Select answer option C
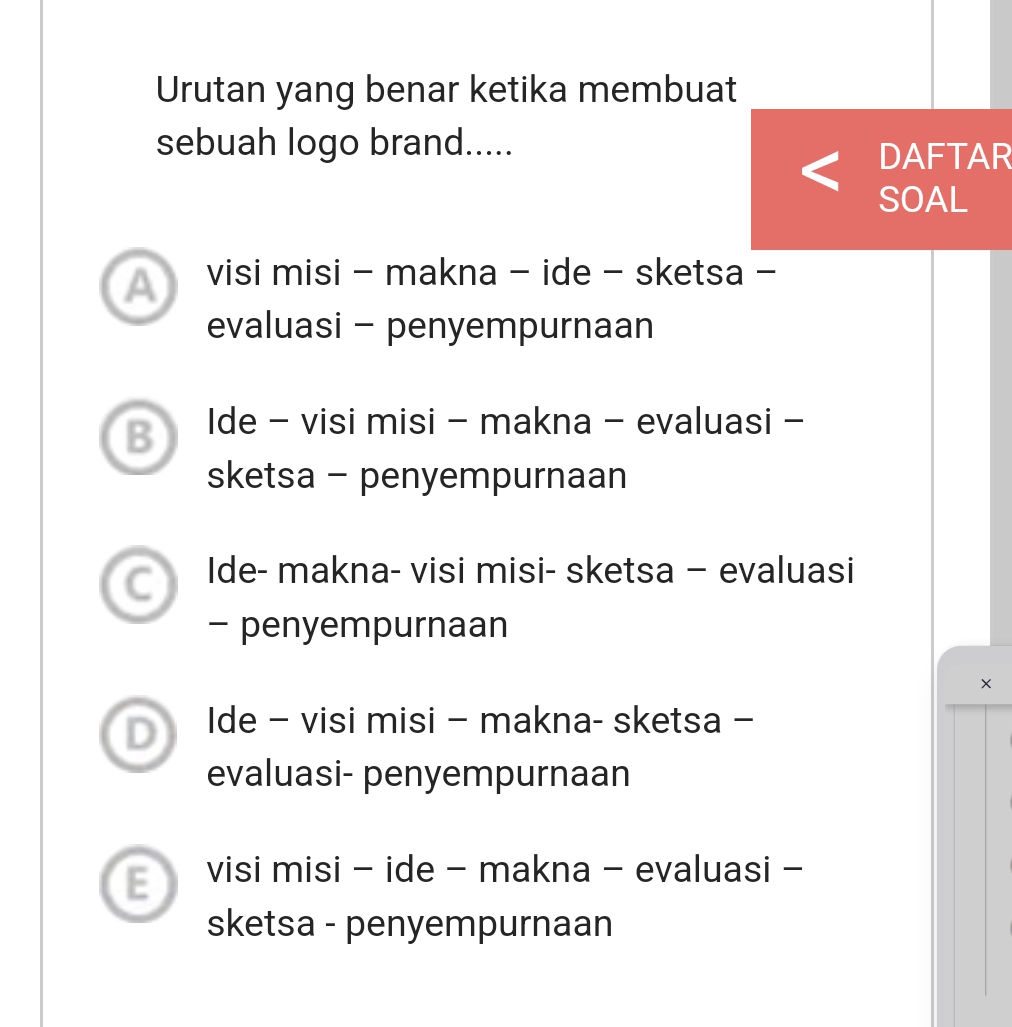 coord(138,585)
